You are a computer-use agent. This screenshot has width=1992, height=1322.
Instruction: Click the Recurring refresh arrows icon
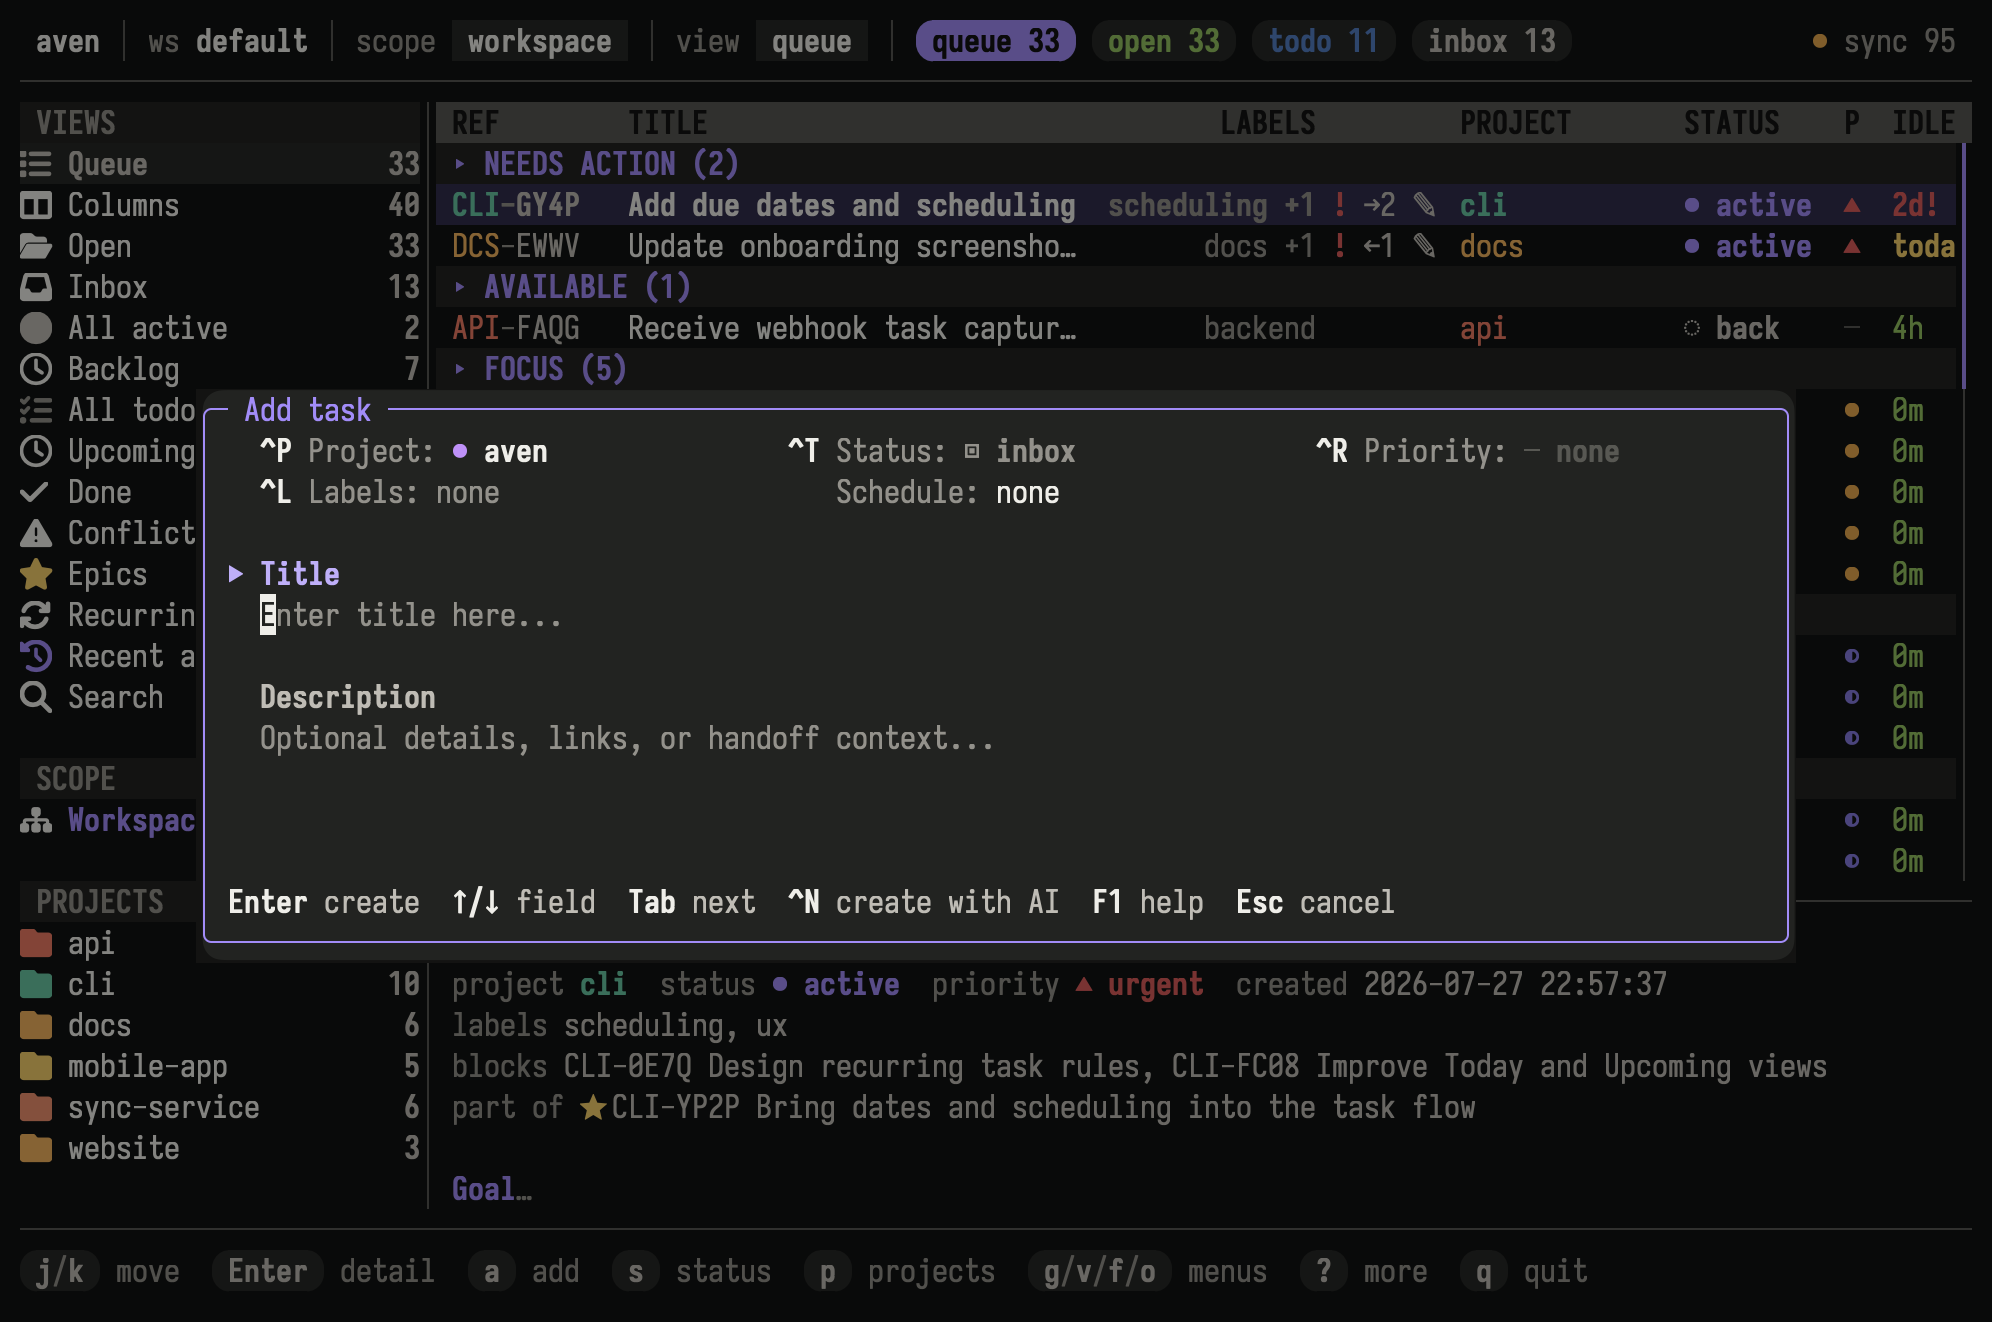(x=36, y=615)
